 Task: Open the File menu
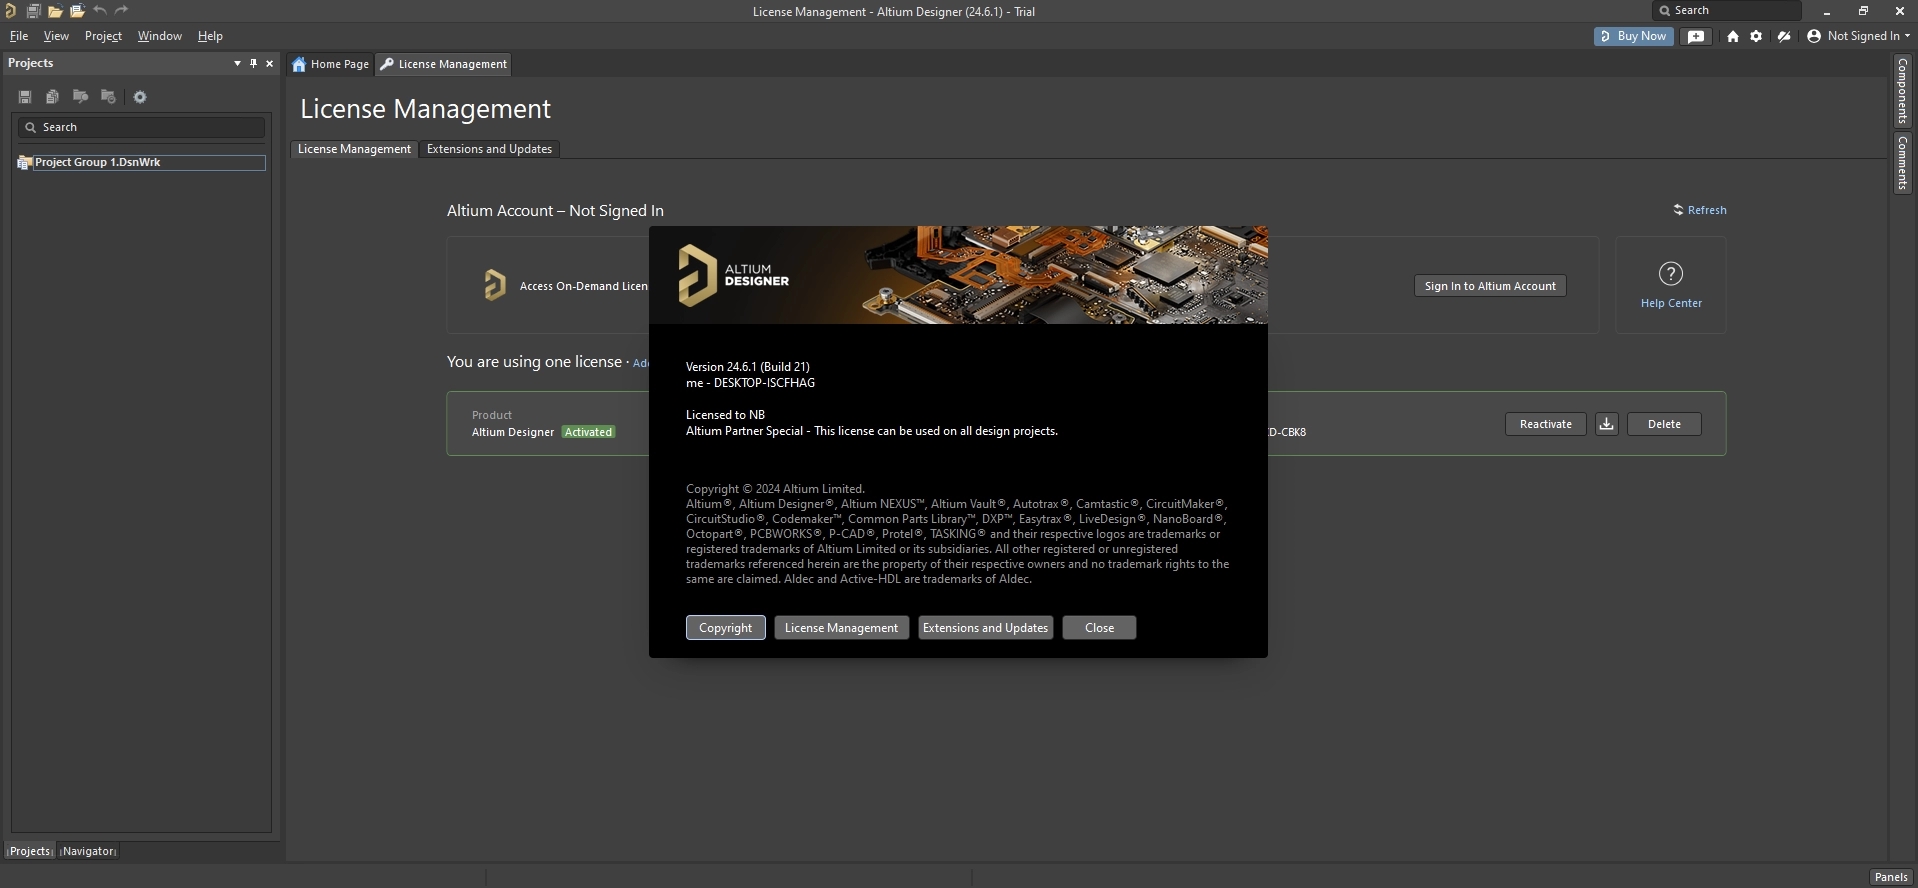tap(19, 36)
